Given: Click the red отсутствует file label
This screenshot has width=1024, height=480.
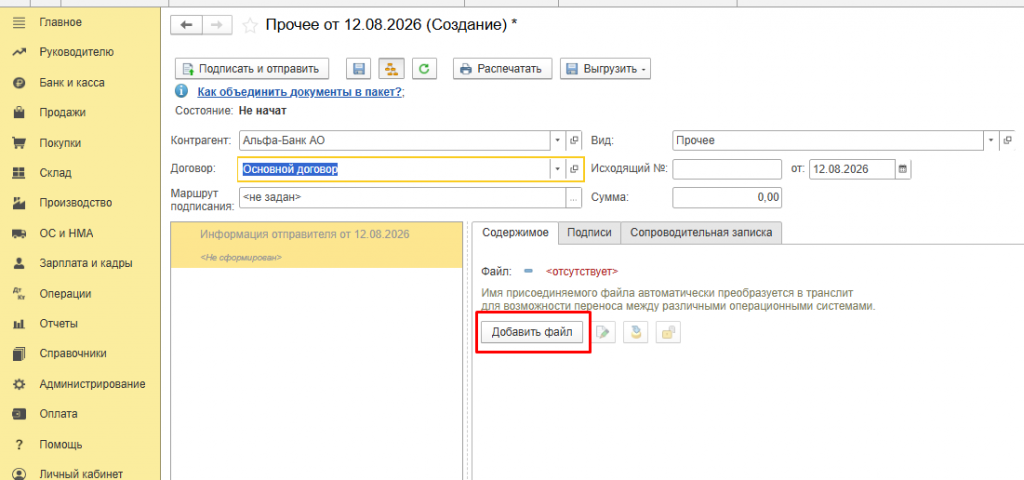Looking at the screenshot, I should point(581,271).
